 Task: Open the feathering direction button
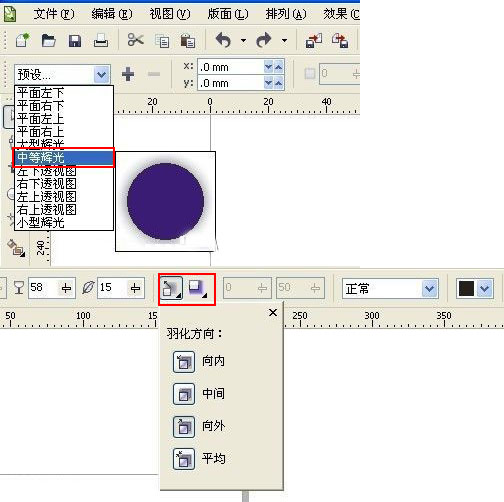coord(171,288)
